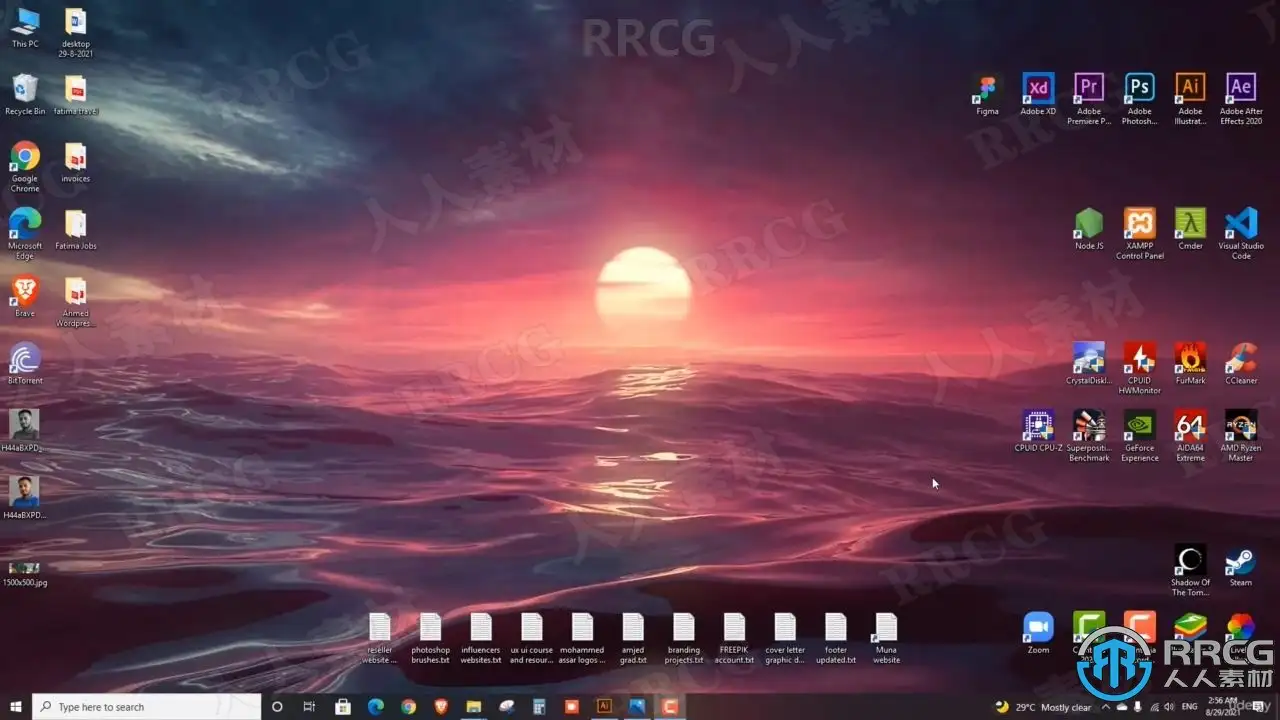Click the Muna website shortcut

point(886,638)
